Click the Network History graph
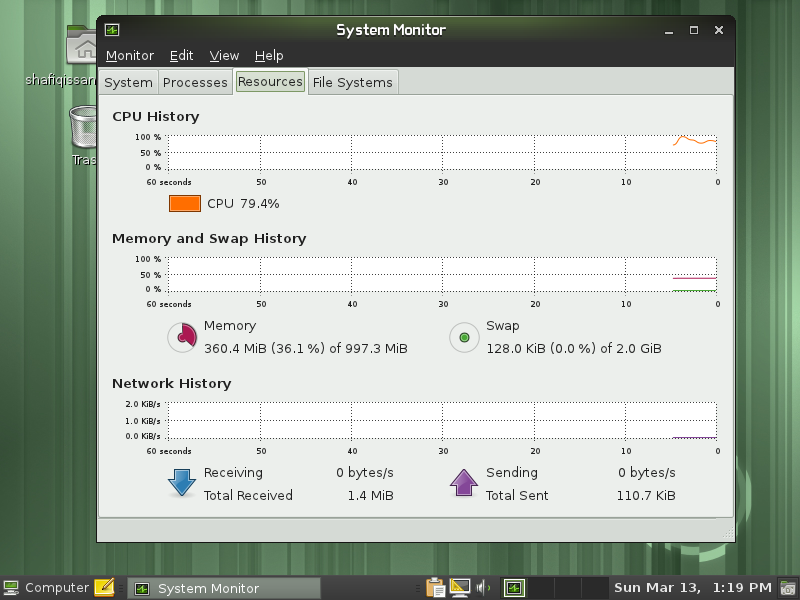The image size is (800, 600). click(442, 420)
